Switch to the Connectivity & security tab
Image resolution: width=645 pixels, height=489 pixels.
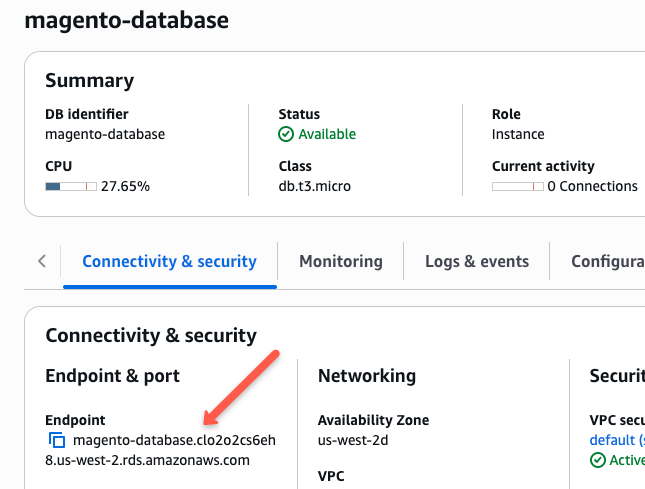[169, 262]
